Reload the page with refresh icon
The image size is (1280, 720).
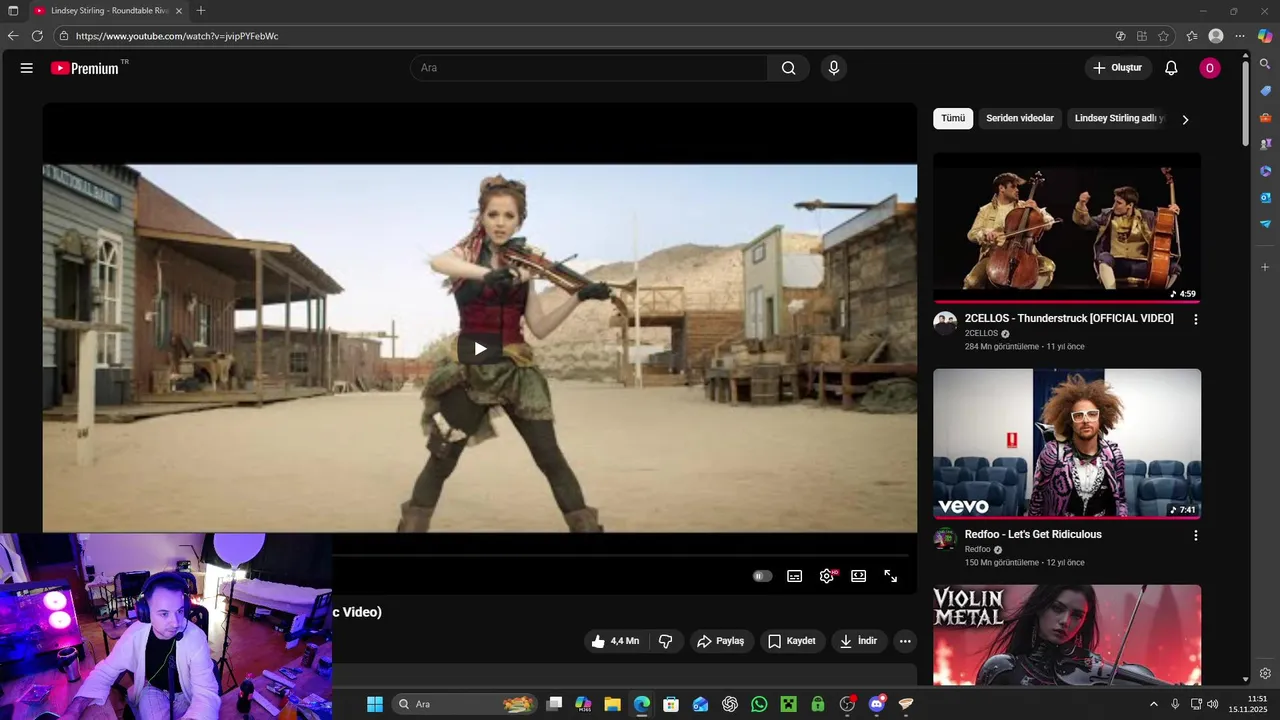click(x=37, y=36)
